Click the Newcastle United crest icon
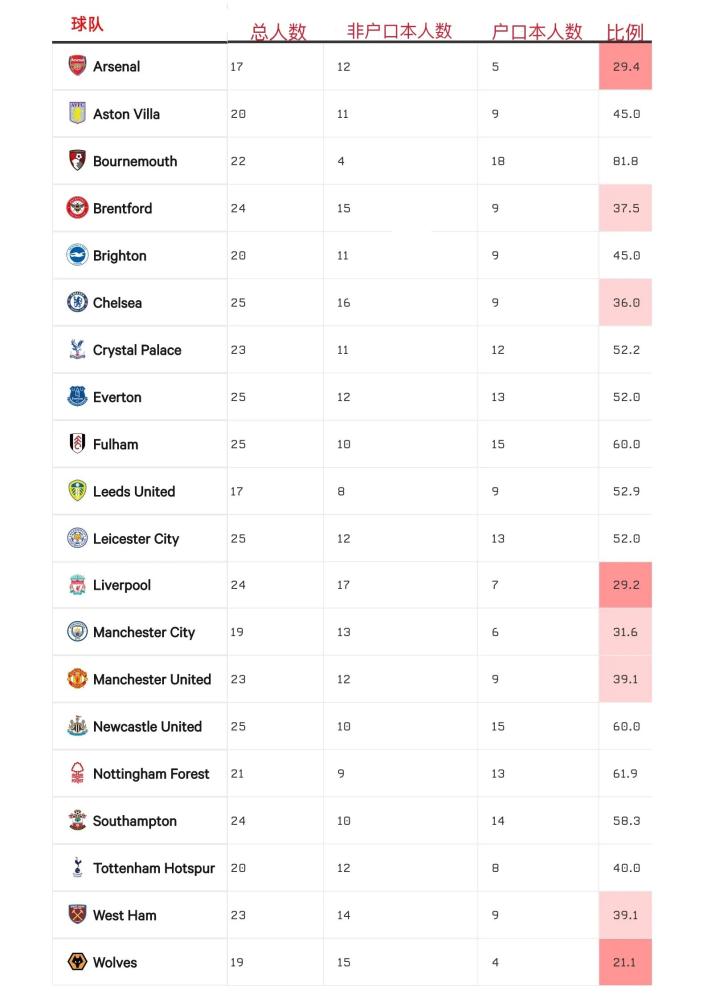This screenshot has height=998, width=720. pyautogui.click(x=77, y=726)
